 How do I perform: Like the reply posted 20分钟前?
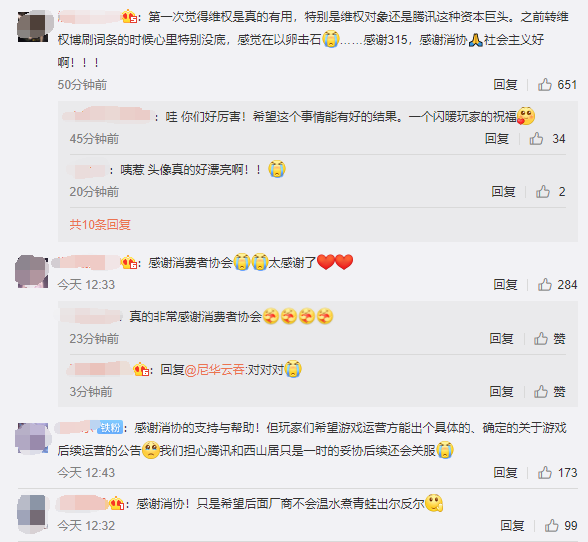click(550, 192)
